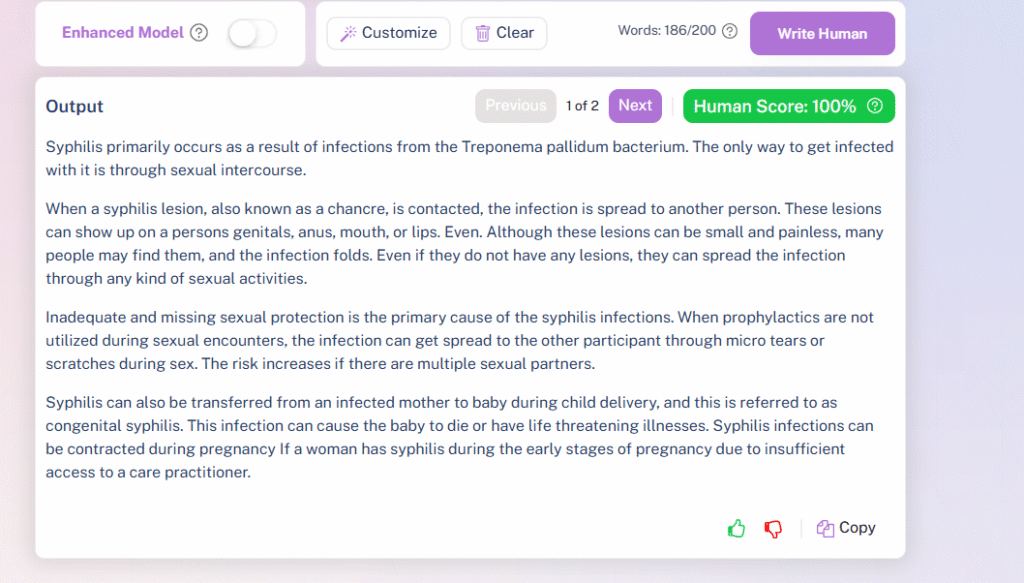Click the Copy icon below the output

[x=825, y=529]
